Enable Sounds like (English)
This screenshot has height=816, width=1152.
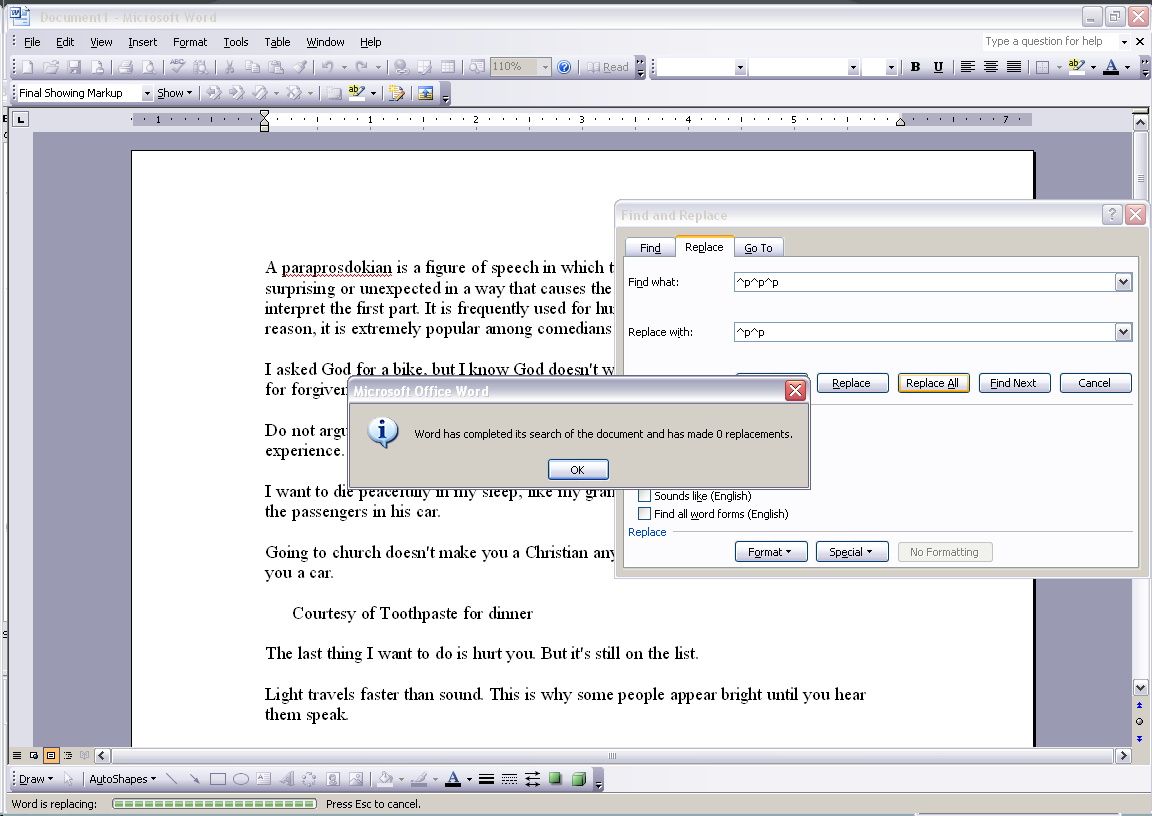click(645, 495)
